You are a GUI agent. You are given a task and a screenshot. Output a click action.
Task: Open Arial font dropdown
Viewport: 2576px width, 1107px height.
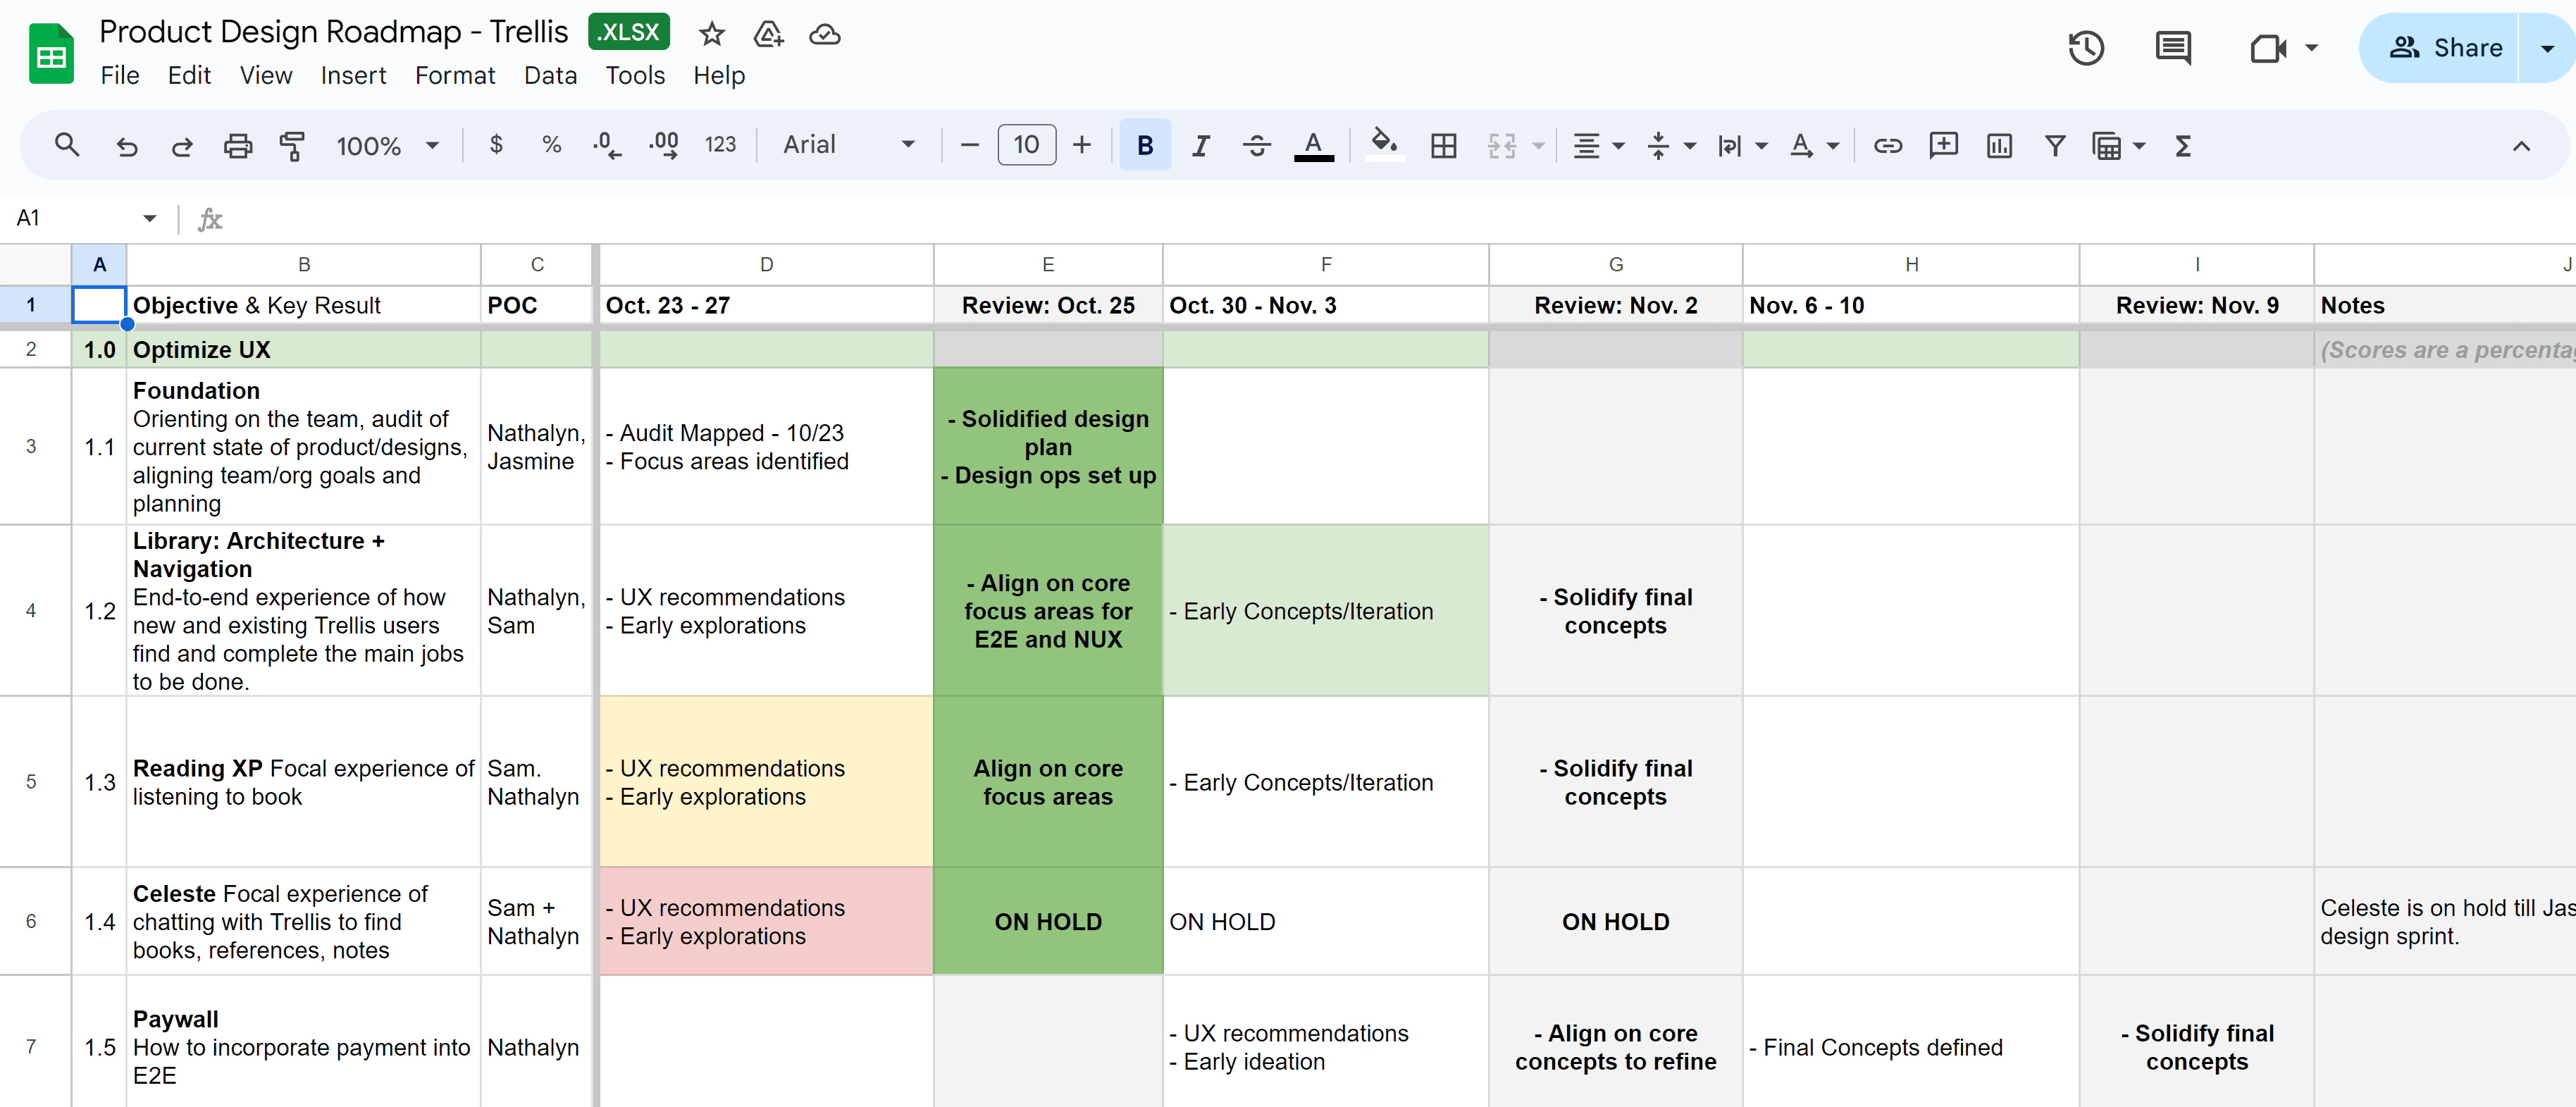[x=848, y=146]
